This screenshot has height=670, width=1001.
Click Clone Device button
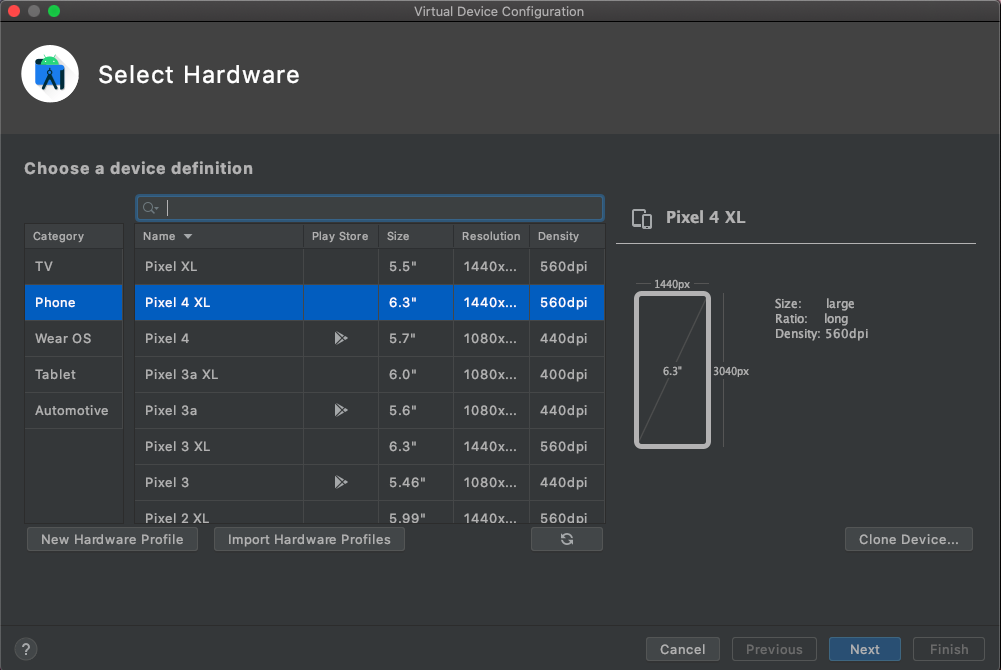[909, 539]
